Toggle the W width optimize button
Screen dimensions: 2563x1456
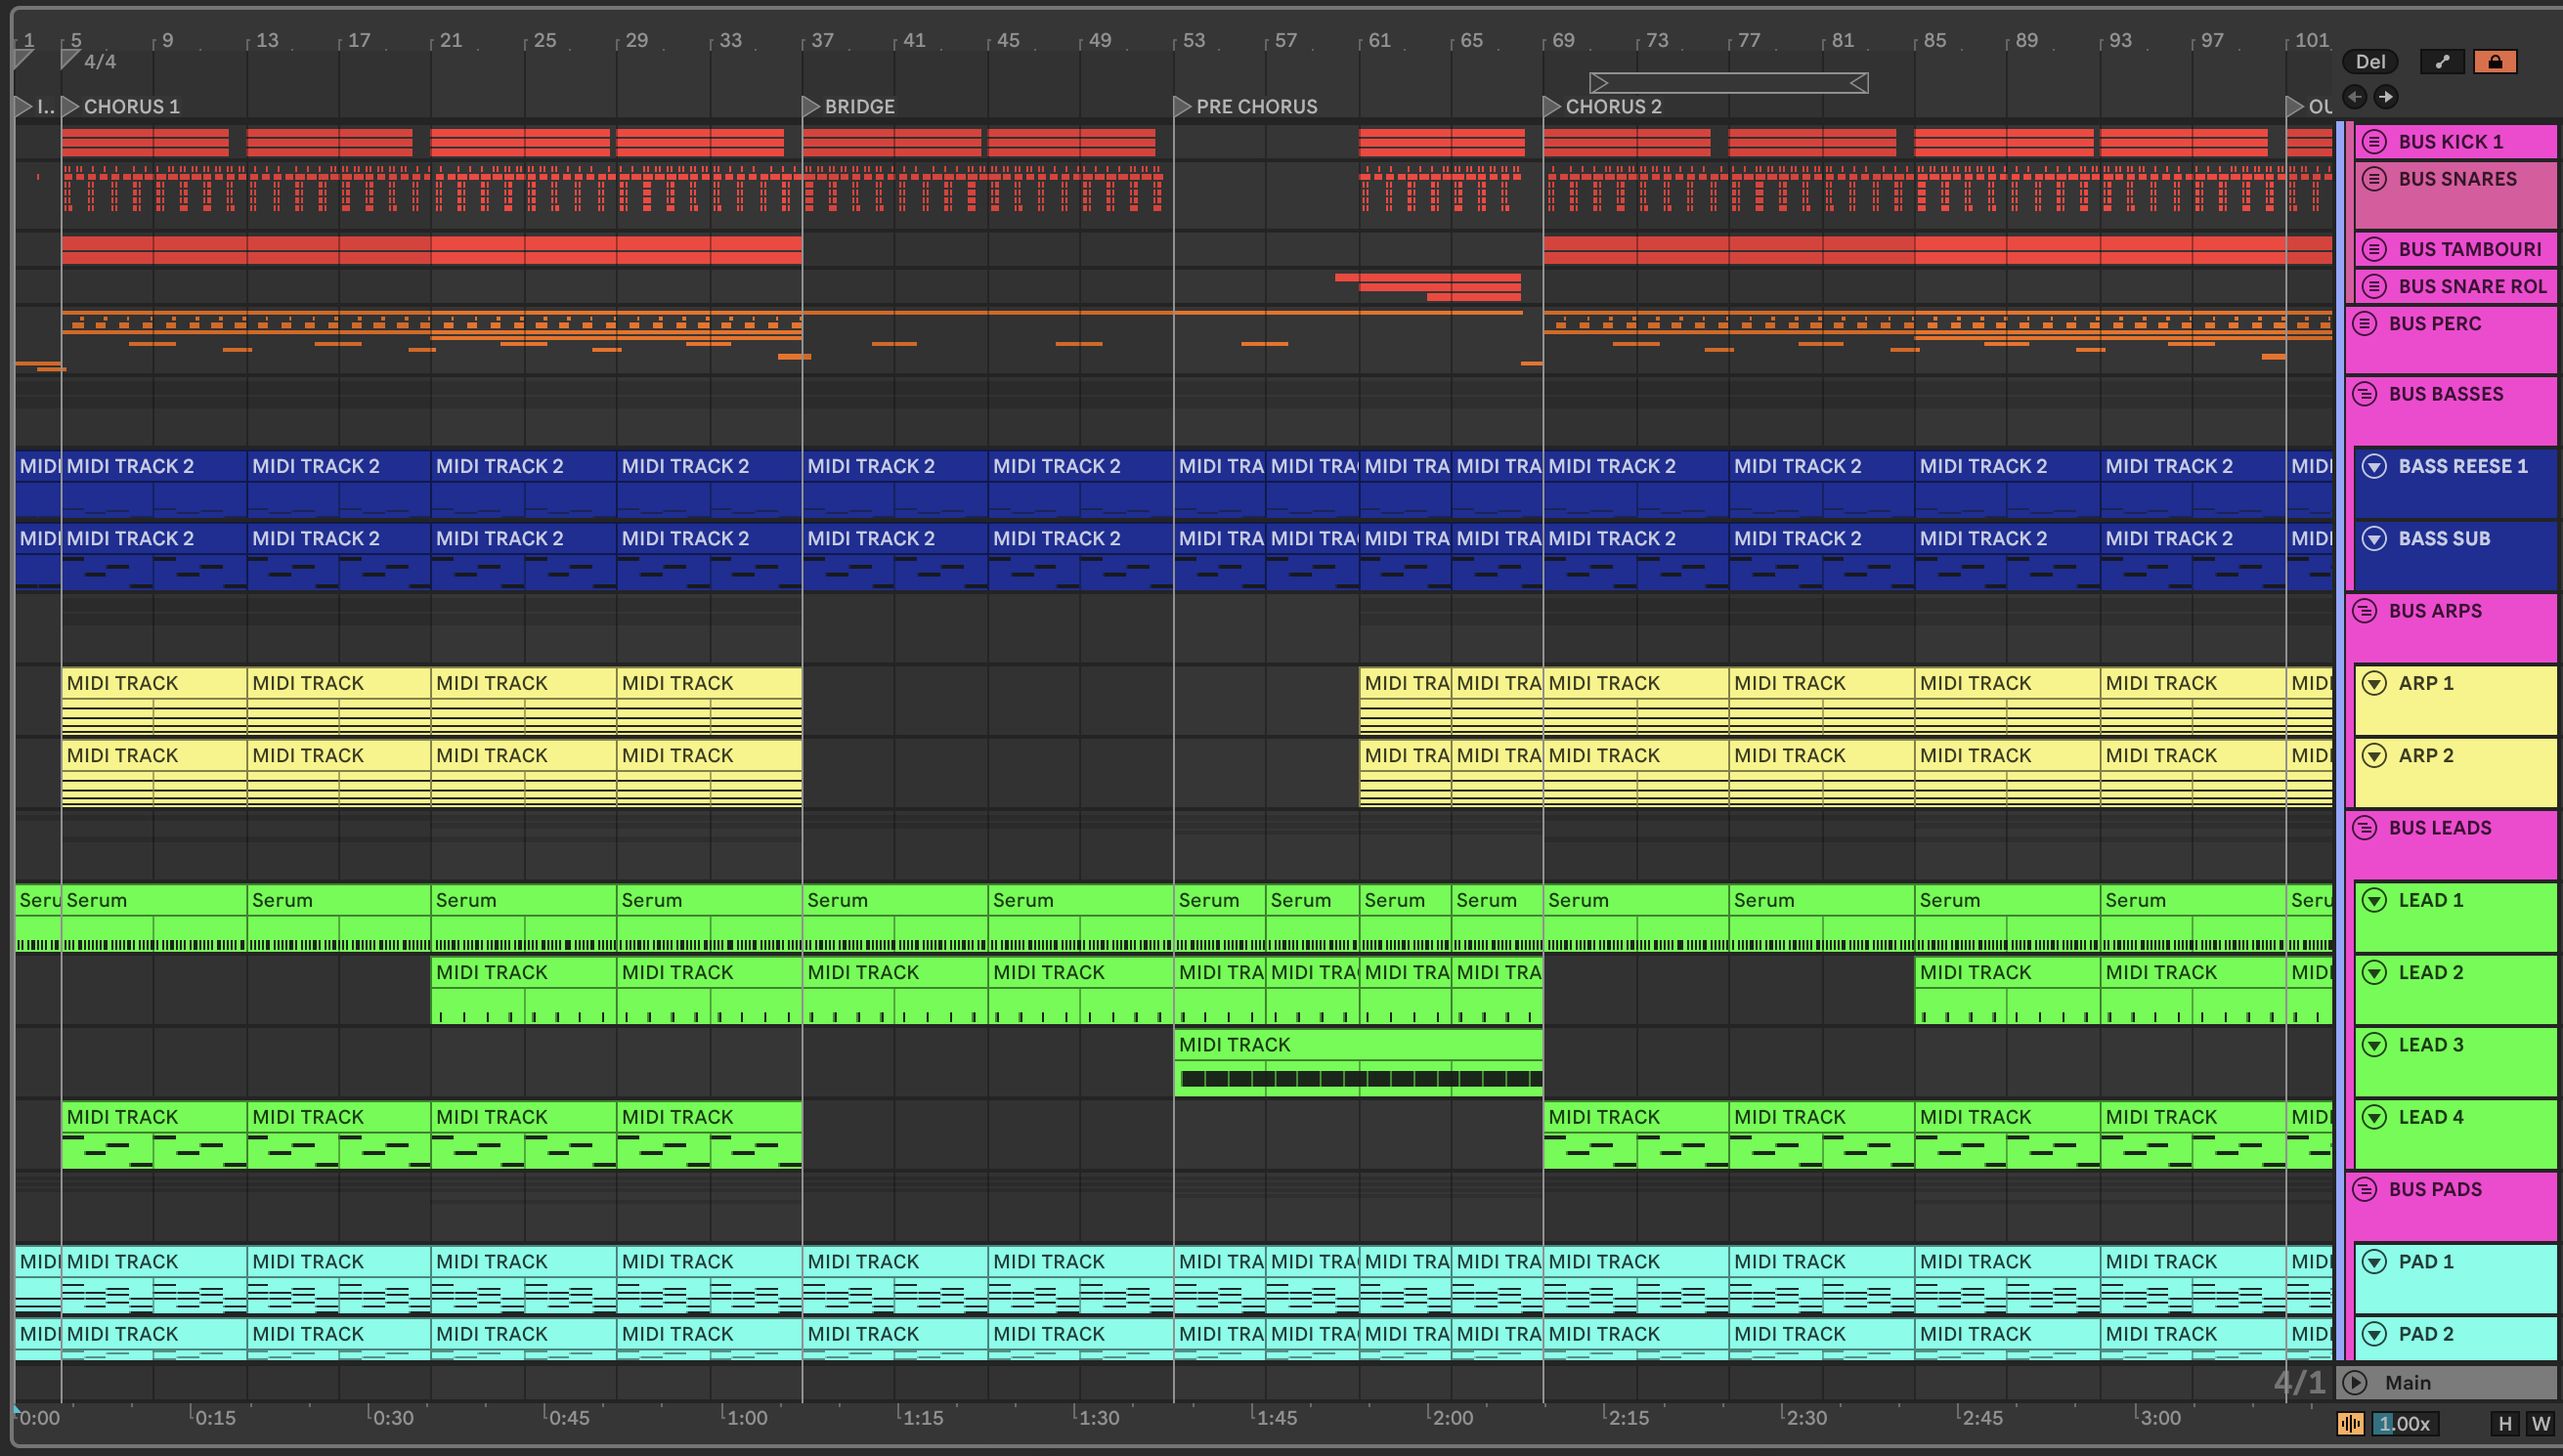(x=2540, y=1423)
